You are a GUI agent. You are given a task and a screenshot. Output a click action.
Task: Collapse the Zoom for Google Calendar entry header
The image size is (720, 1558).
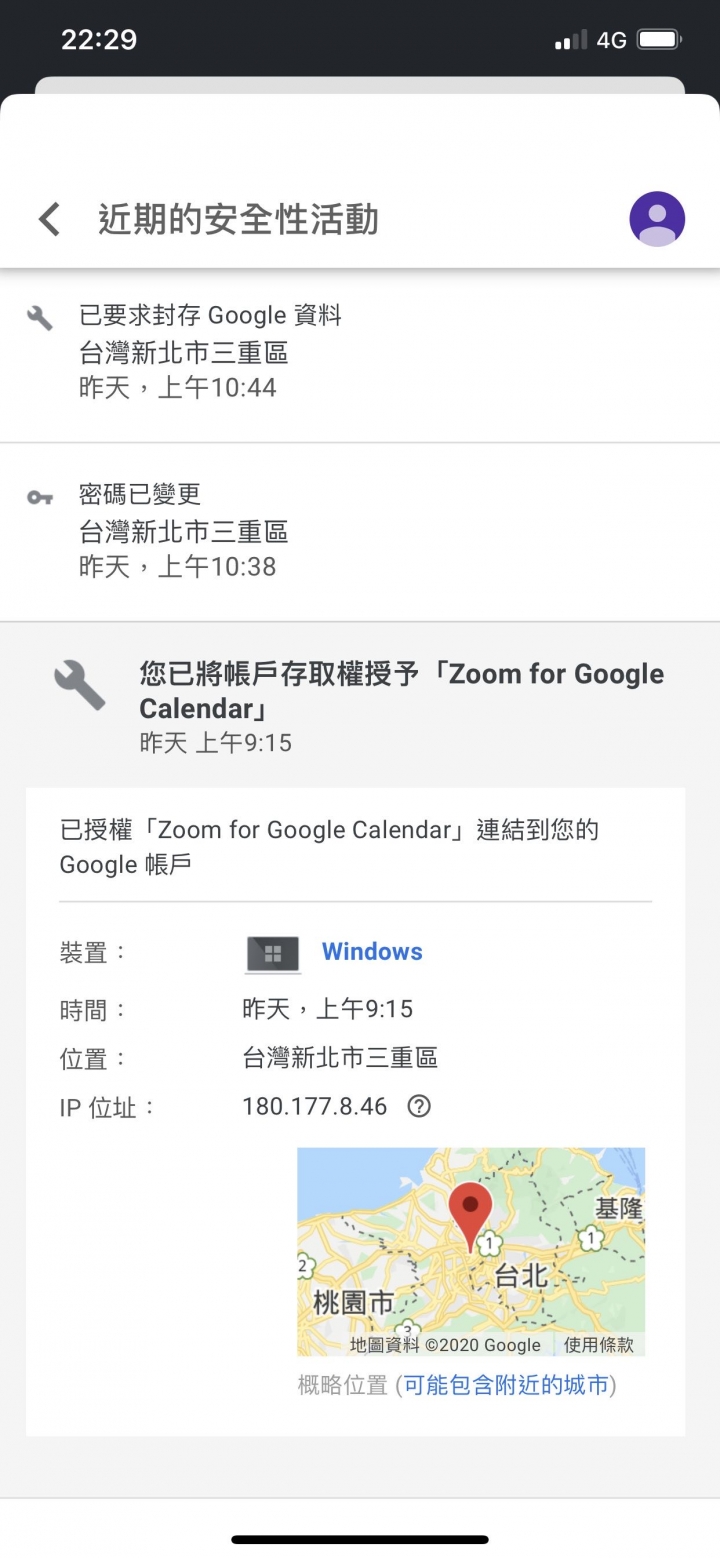coord(360,706)
